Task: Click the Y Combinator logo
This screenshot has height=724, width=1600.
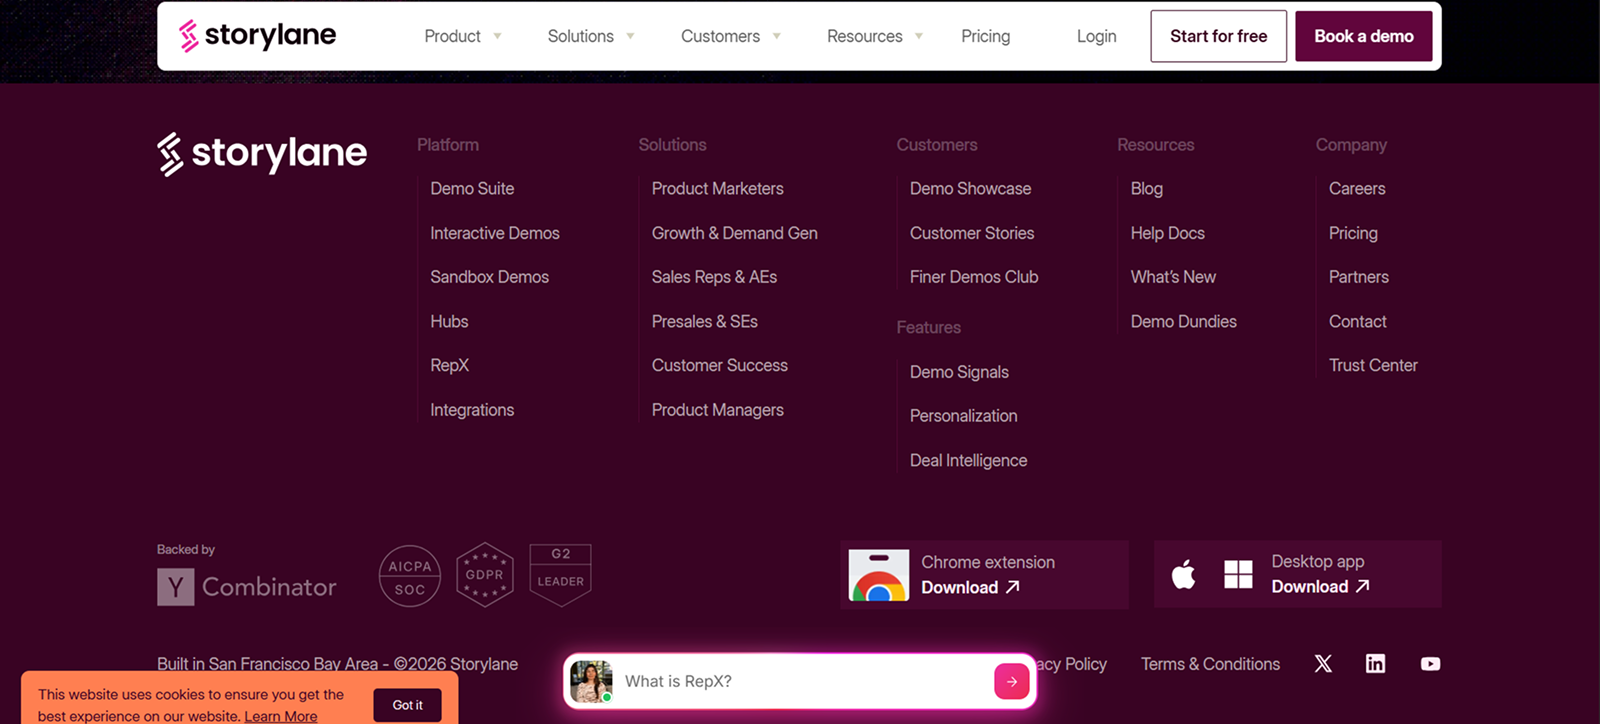Action: [247, 587]
